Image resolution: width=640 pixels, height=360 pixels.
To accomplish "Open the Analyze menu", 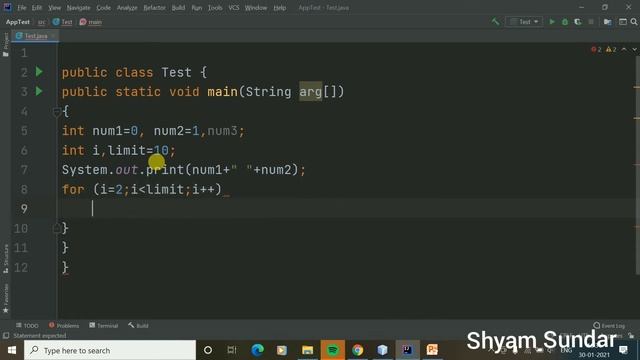I will tap(127, 8).
